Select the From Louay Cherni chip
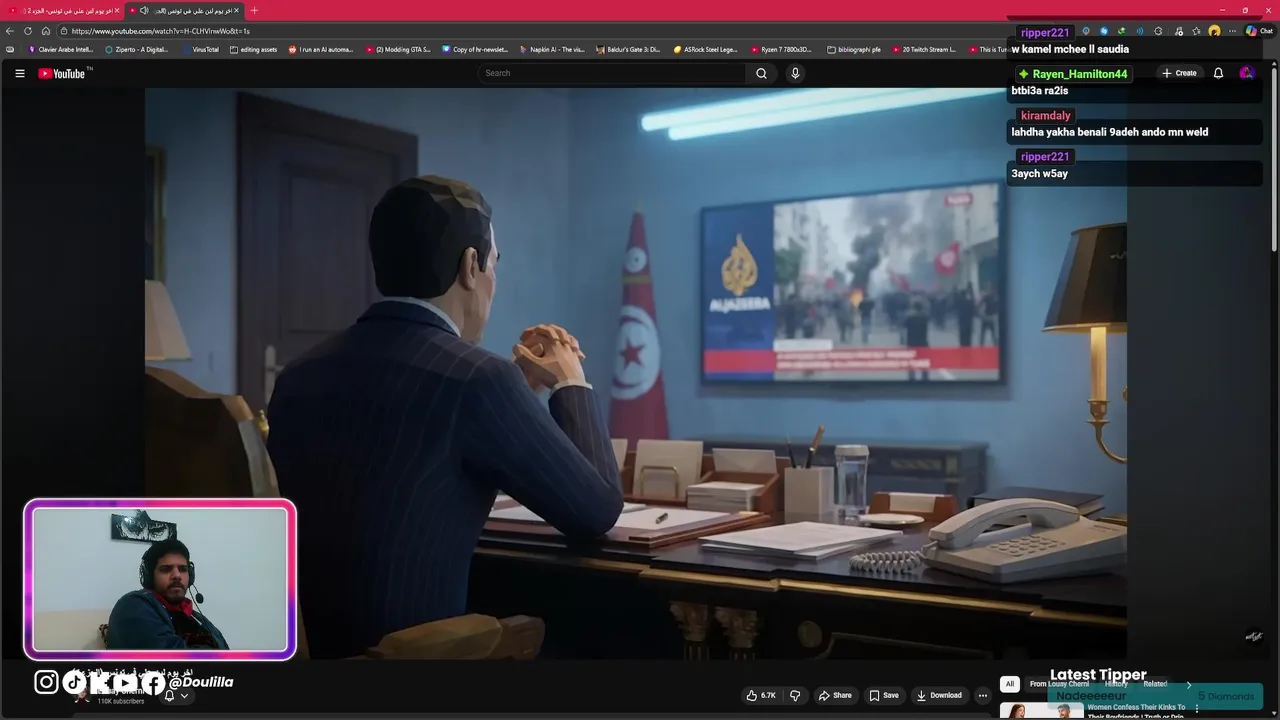 [1059, 684]
